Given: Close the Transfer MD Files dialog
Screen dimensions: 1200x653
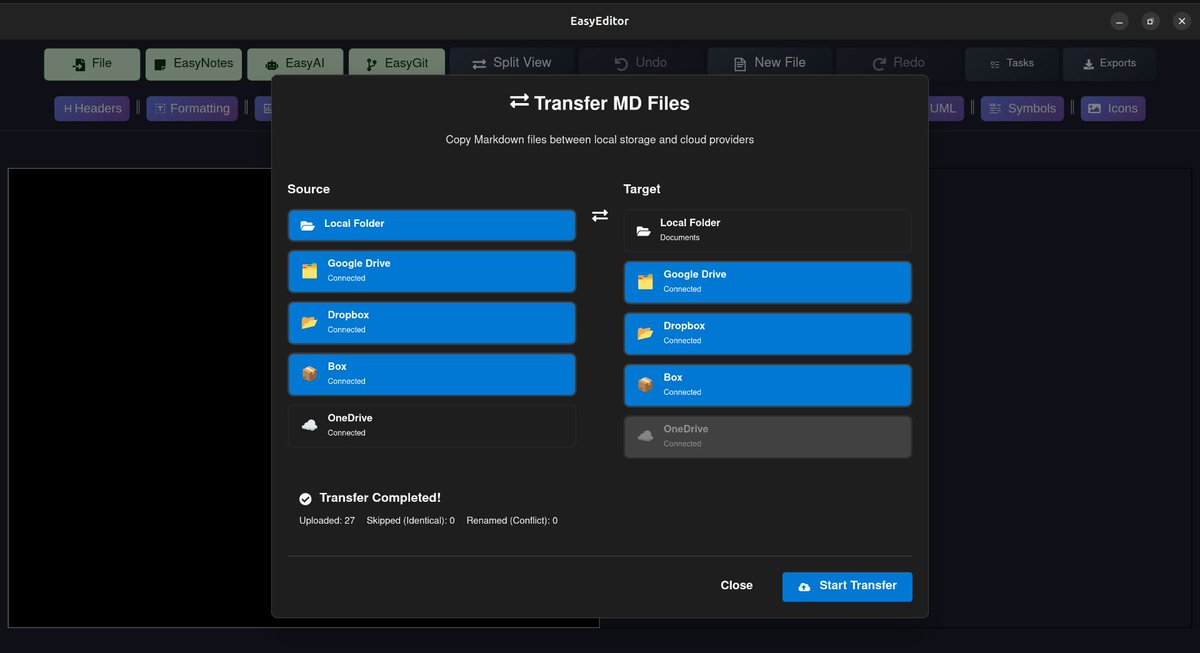Looking at the screenshot, I should [737, 586].
